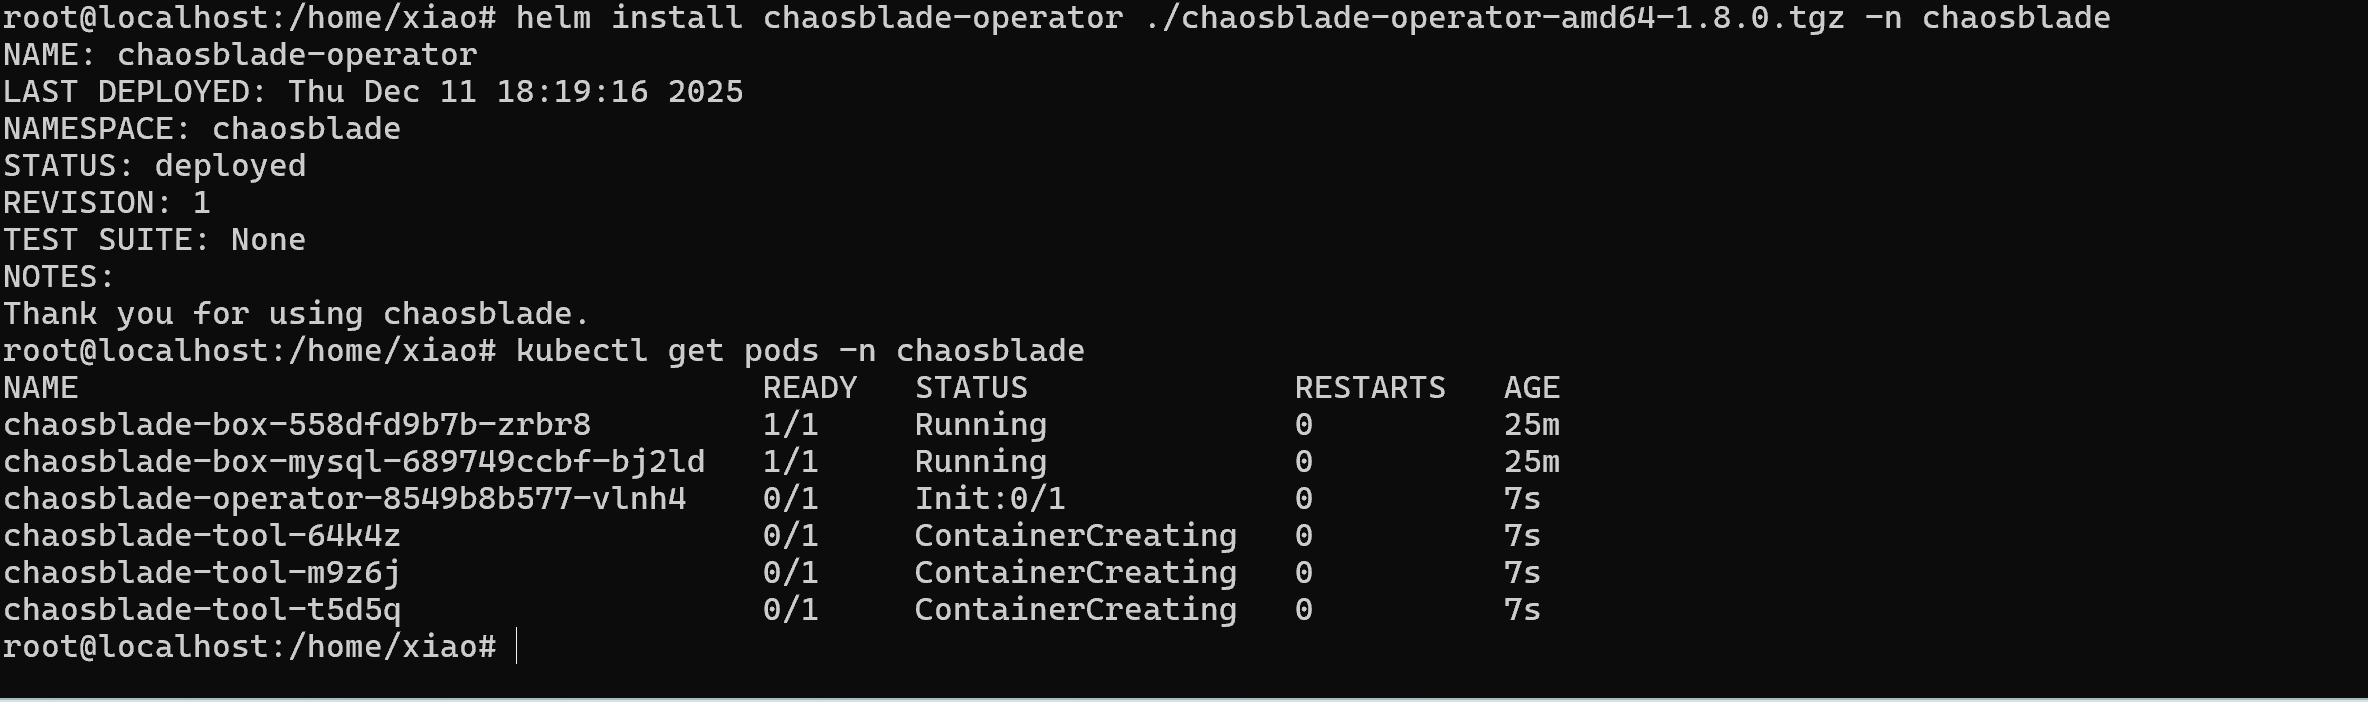Click the chaosblade-box-mysql-689749ccbf-bj2ld pod name
This screenshot has width=2368, height=702.
tap(354, 462)
